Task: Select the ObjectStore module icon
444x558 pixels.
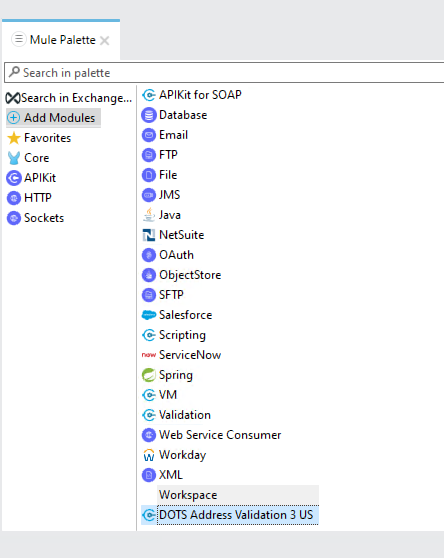Action: 149,275
